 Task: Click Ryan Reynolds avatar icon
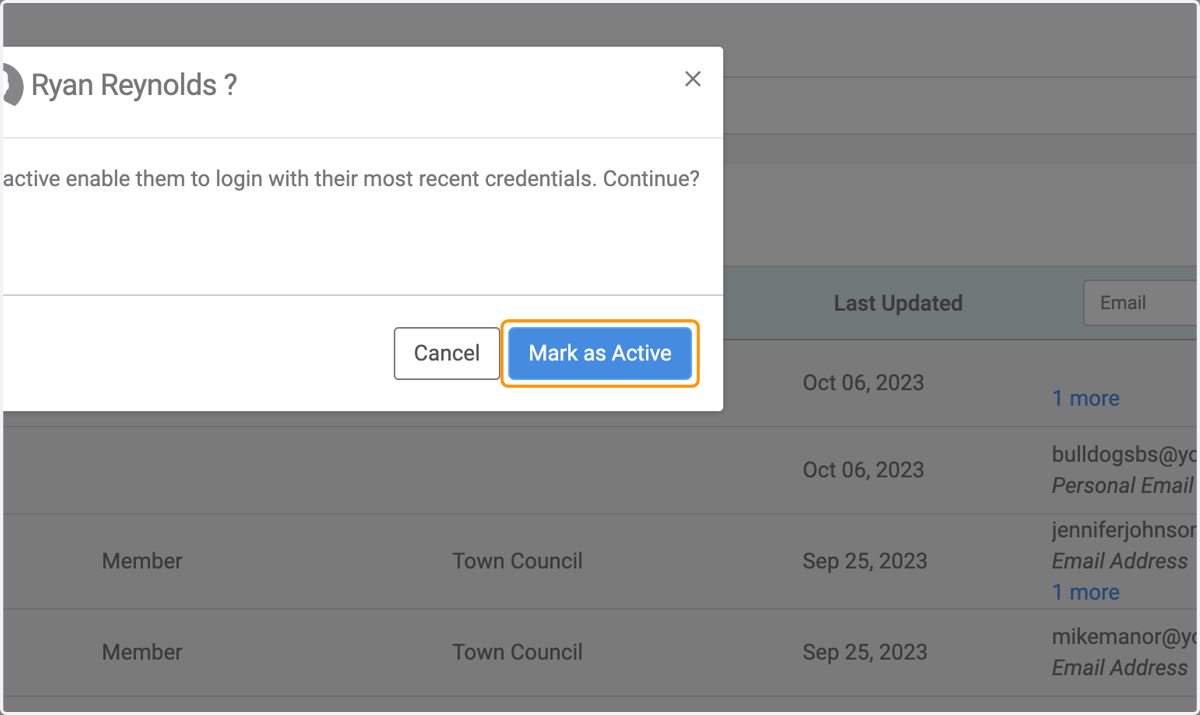tap(11, 86)
